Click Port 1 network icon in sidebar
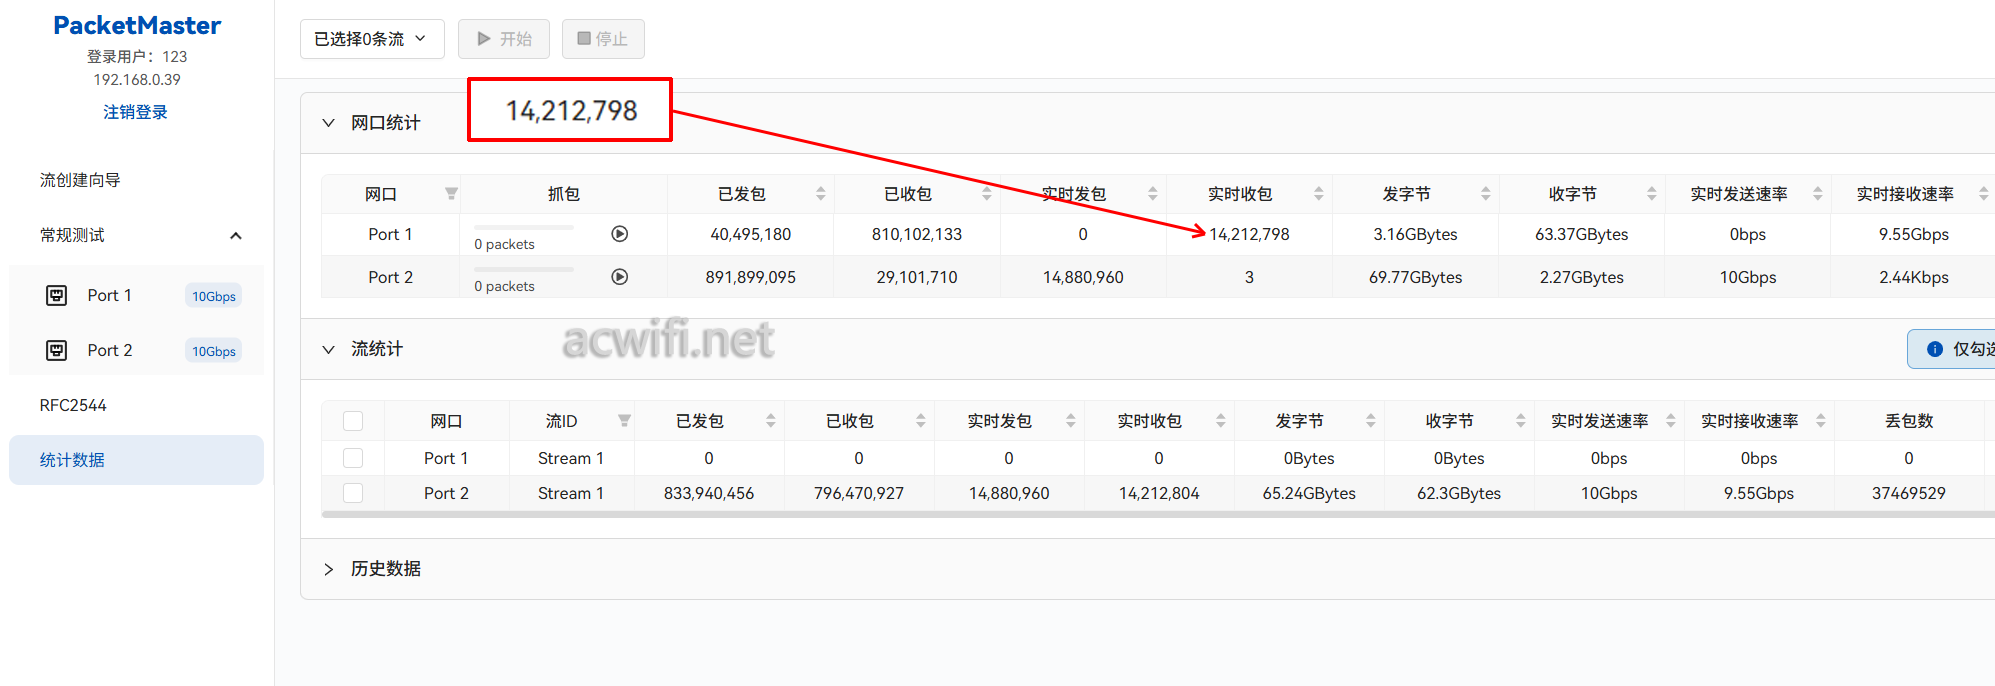 tap(57, 295)
